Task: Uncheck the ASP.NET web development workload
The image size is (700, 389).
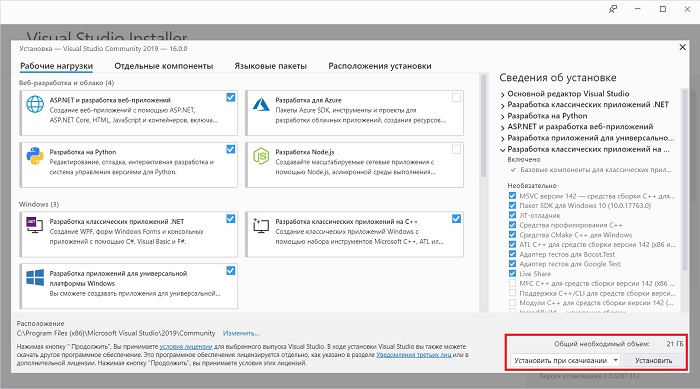Action: [x=230, y=97]
